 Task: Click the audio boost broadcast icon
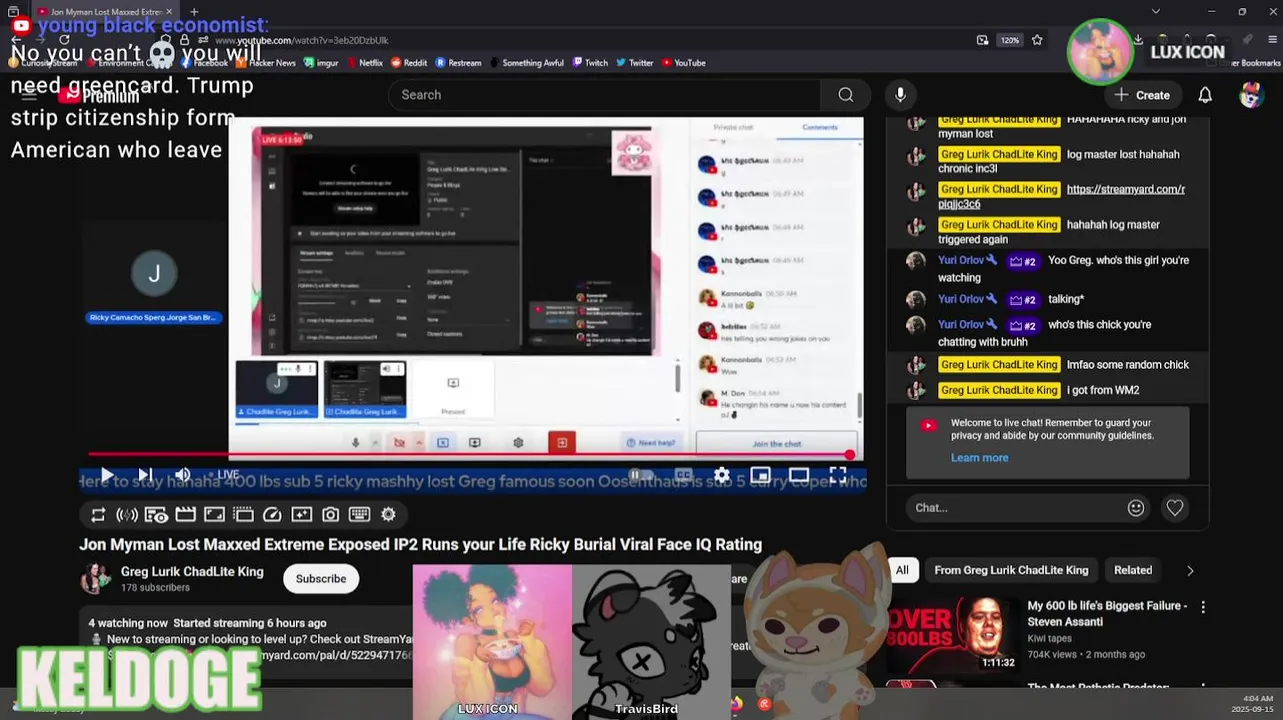point(127,515)
